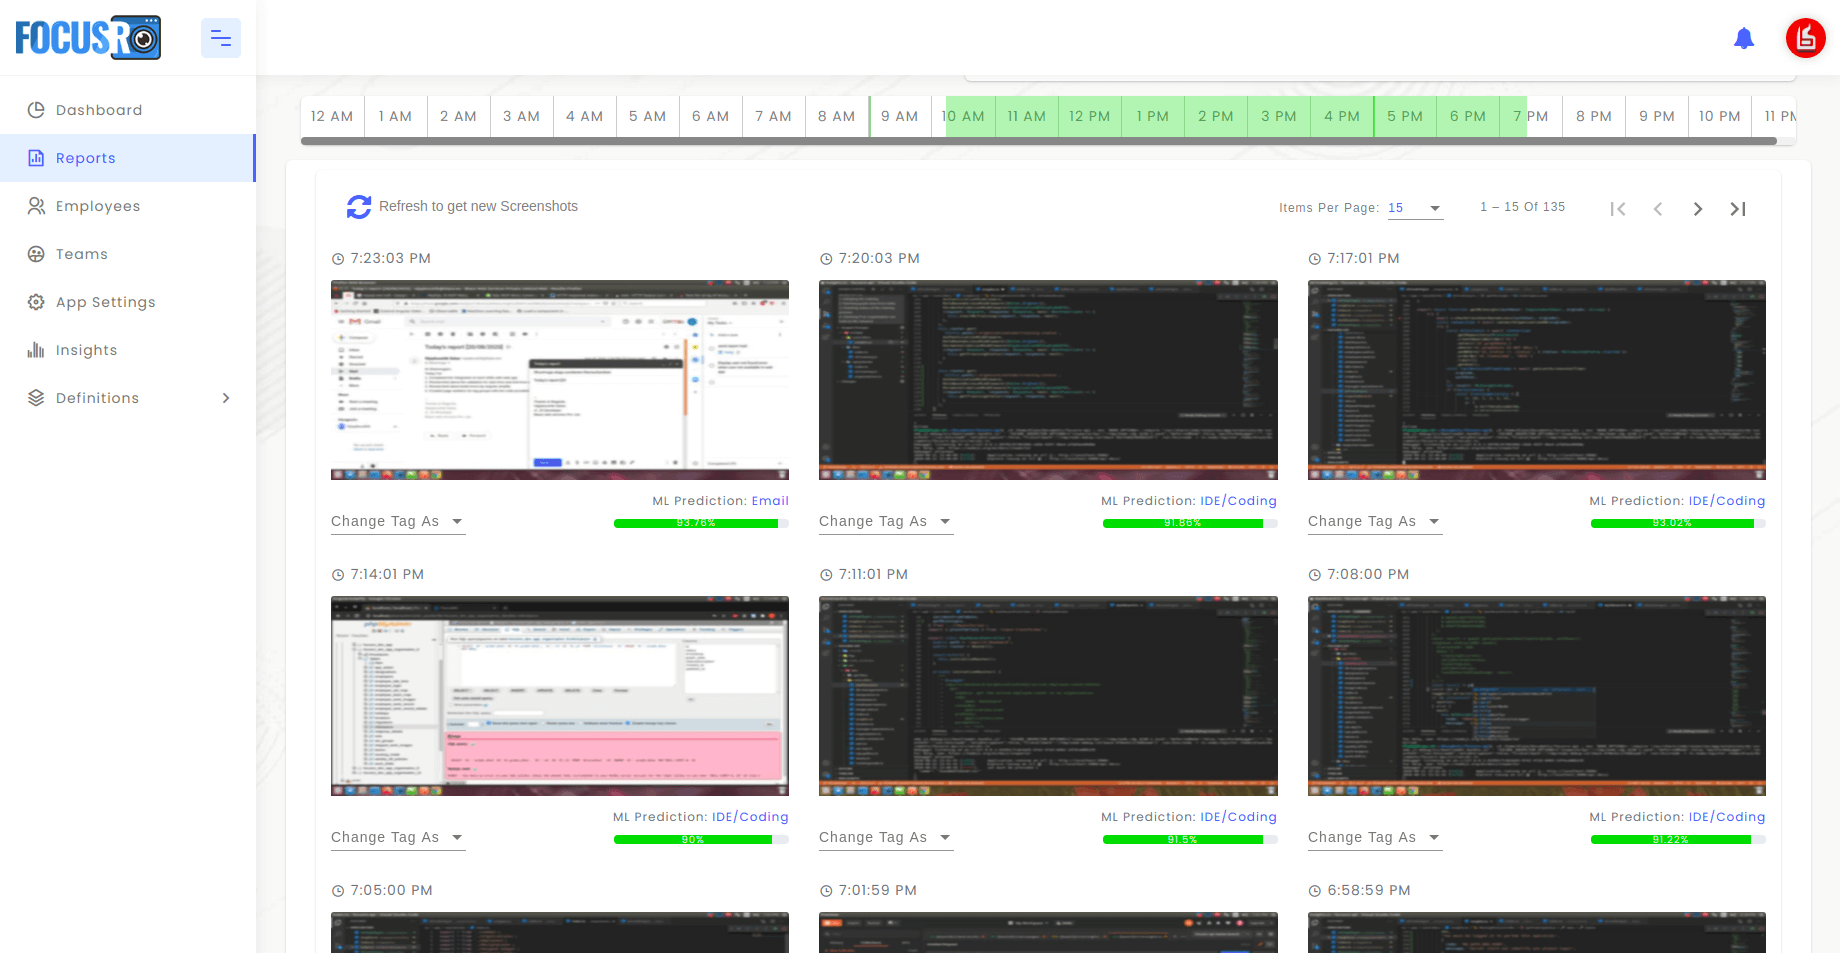Click the refresh screenshots icon

point(358,207)
